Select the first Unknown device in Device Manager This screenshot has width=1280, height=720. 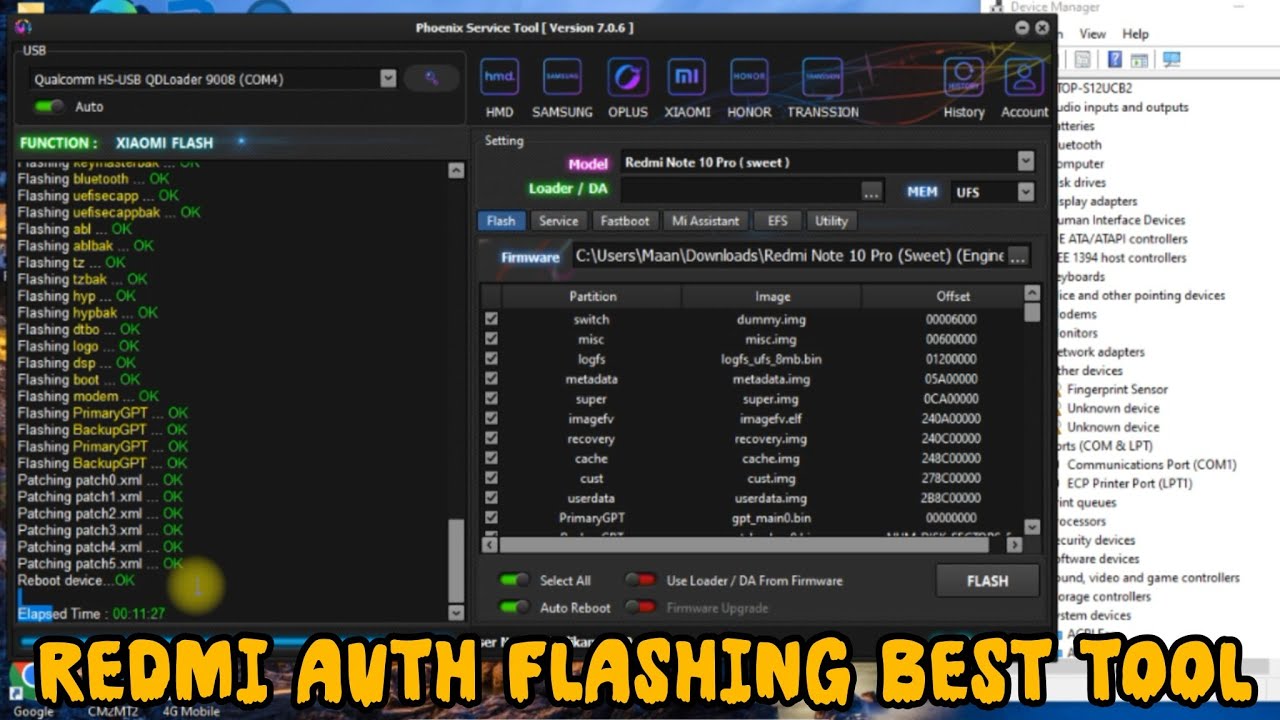pos(1113,408)
